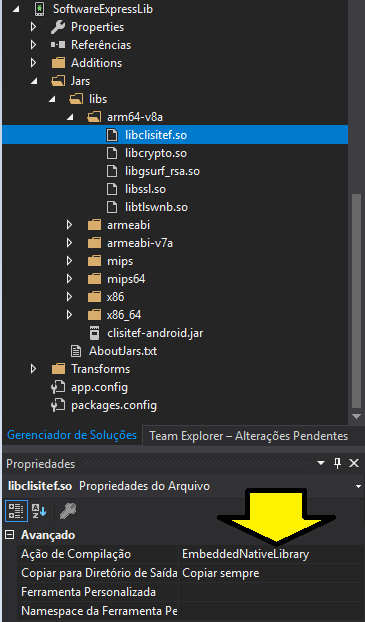Collapse the SoftwareExpressLib project node
This screenshot has height=622, width=365.
click(15, 9)
